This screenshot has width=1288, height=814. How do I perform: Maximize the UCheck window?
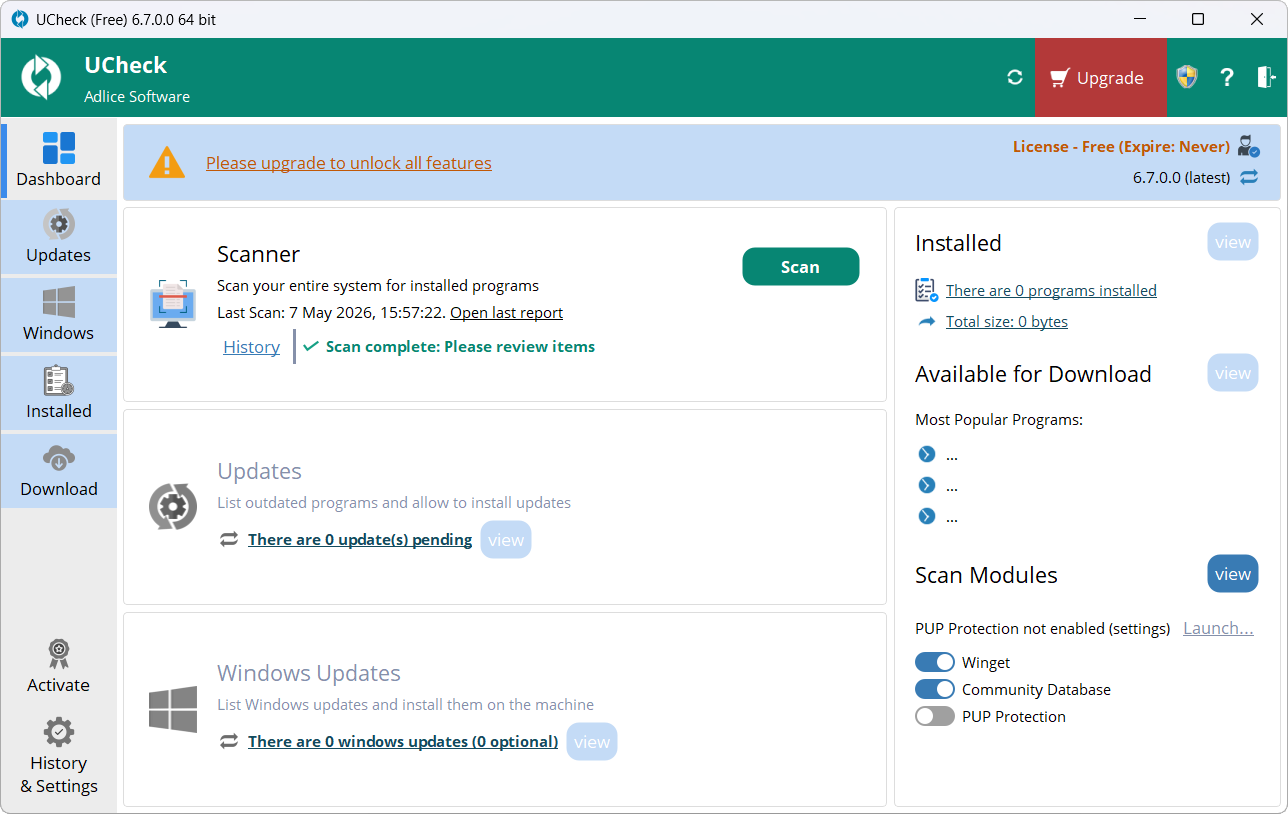click(1198, 19)
